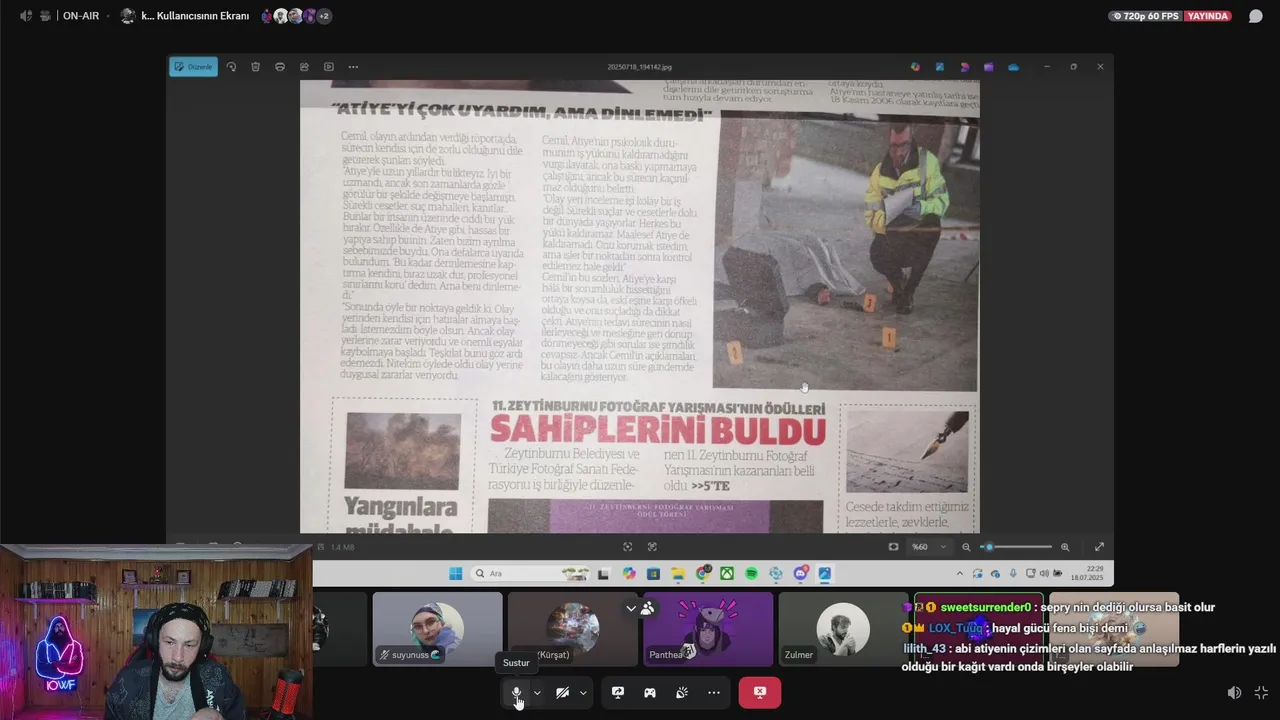This screenshot has width=1280, height=720.
Task: Click the zoom out magnifier icon
Action: [x=966, y=547]
